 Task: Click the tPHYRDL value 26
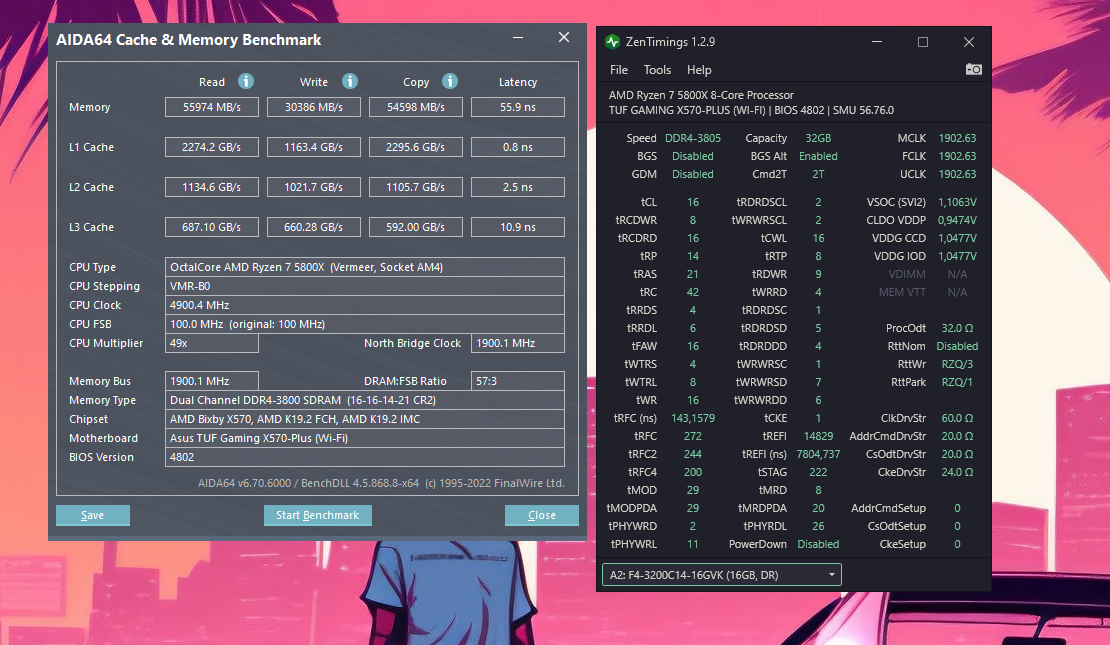(x=818, y=526)
